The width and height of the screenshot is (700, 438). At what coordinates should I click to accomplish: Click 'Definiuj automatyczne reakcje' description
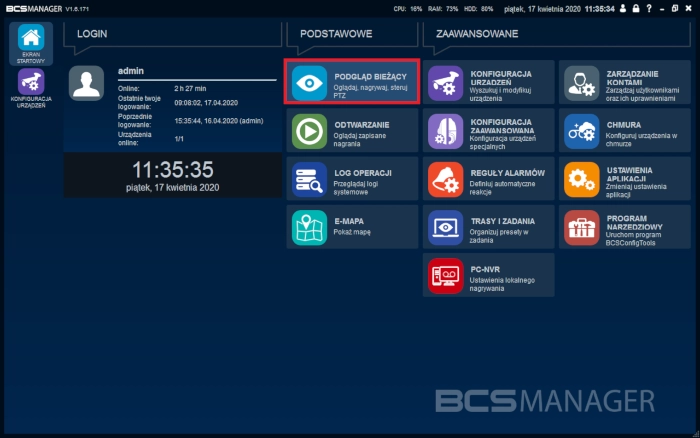[x=502, y=188]
